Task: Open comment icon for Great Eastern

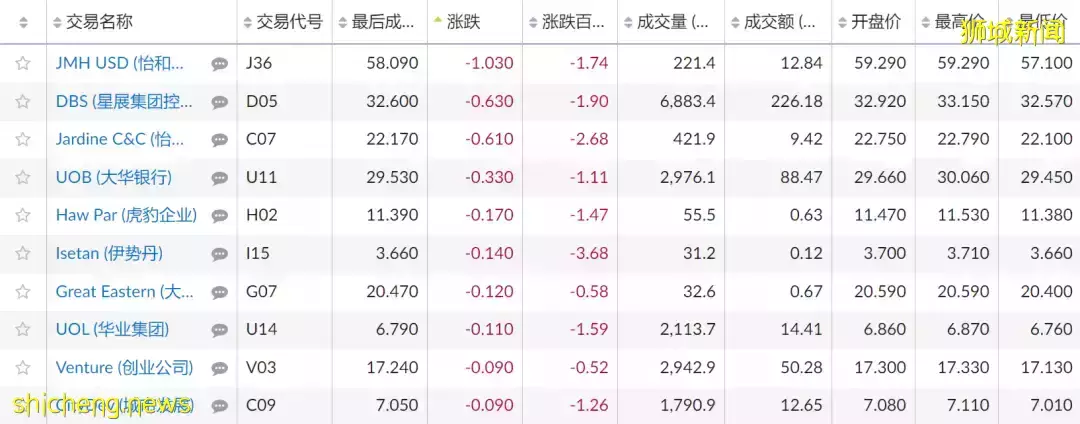Action: (x=220, y=293)
